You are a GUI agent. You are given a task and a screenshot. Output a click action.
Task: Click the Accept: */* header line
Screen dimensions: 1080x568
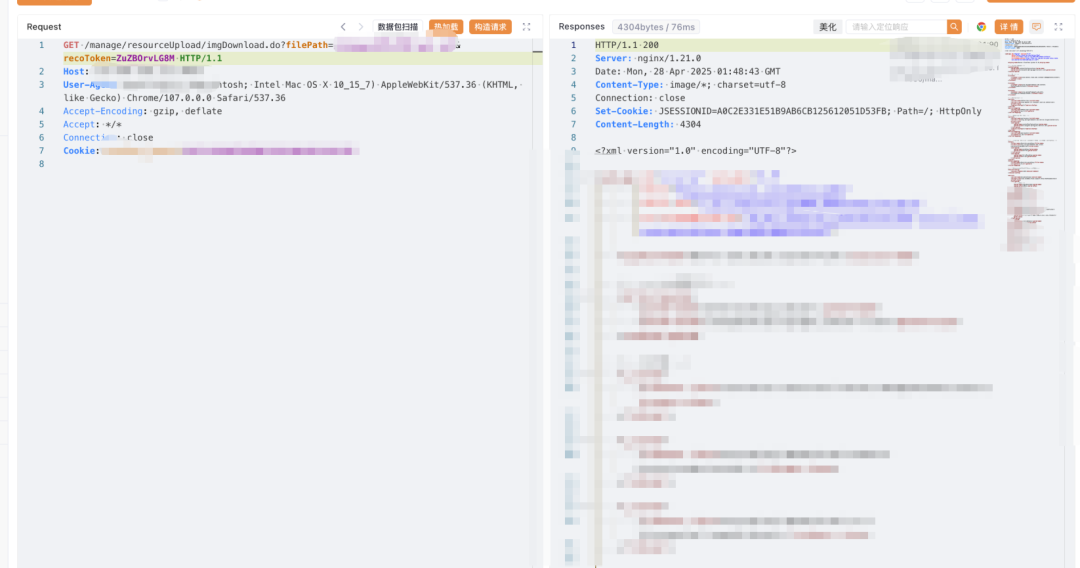click(x=92, y=125)
